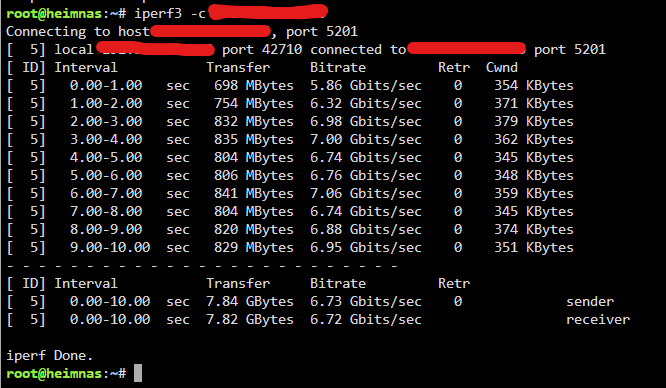The height and width of the screenshot is (388, 666).
Task: Click the Cwnd column header
Action: pos(502,67)
